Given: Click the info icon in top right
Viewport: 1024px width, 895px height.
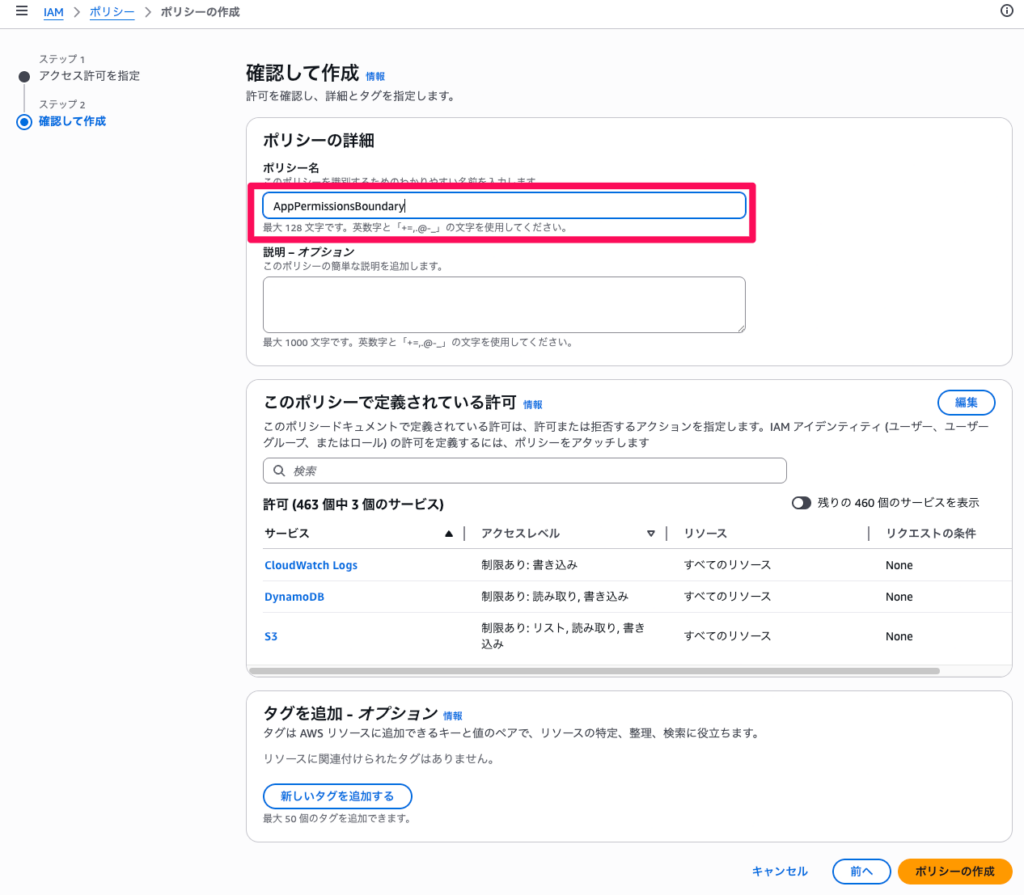Looking at the screenshot, I should 1007,12.
